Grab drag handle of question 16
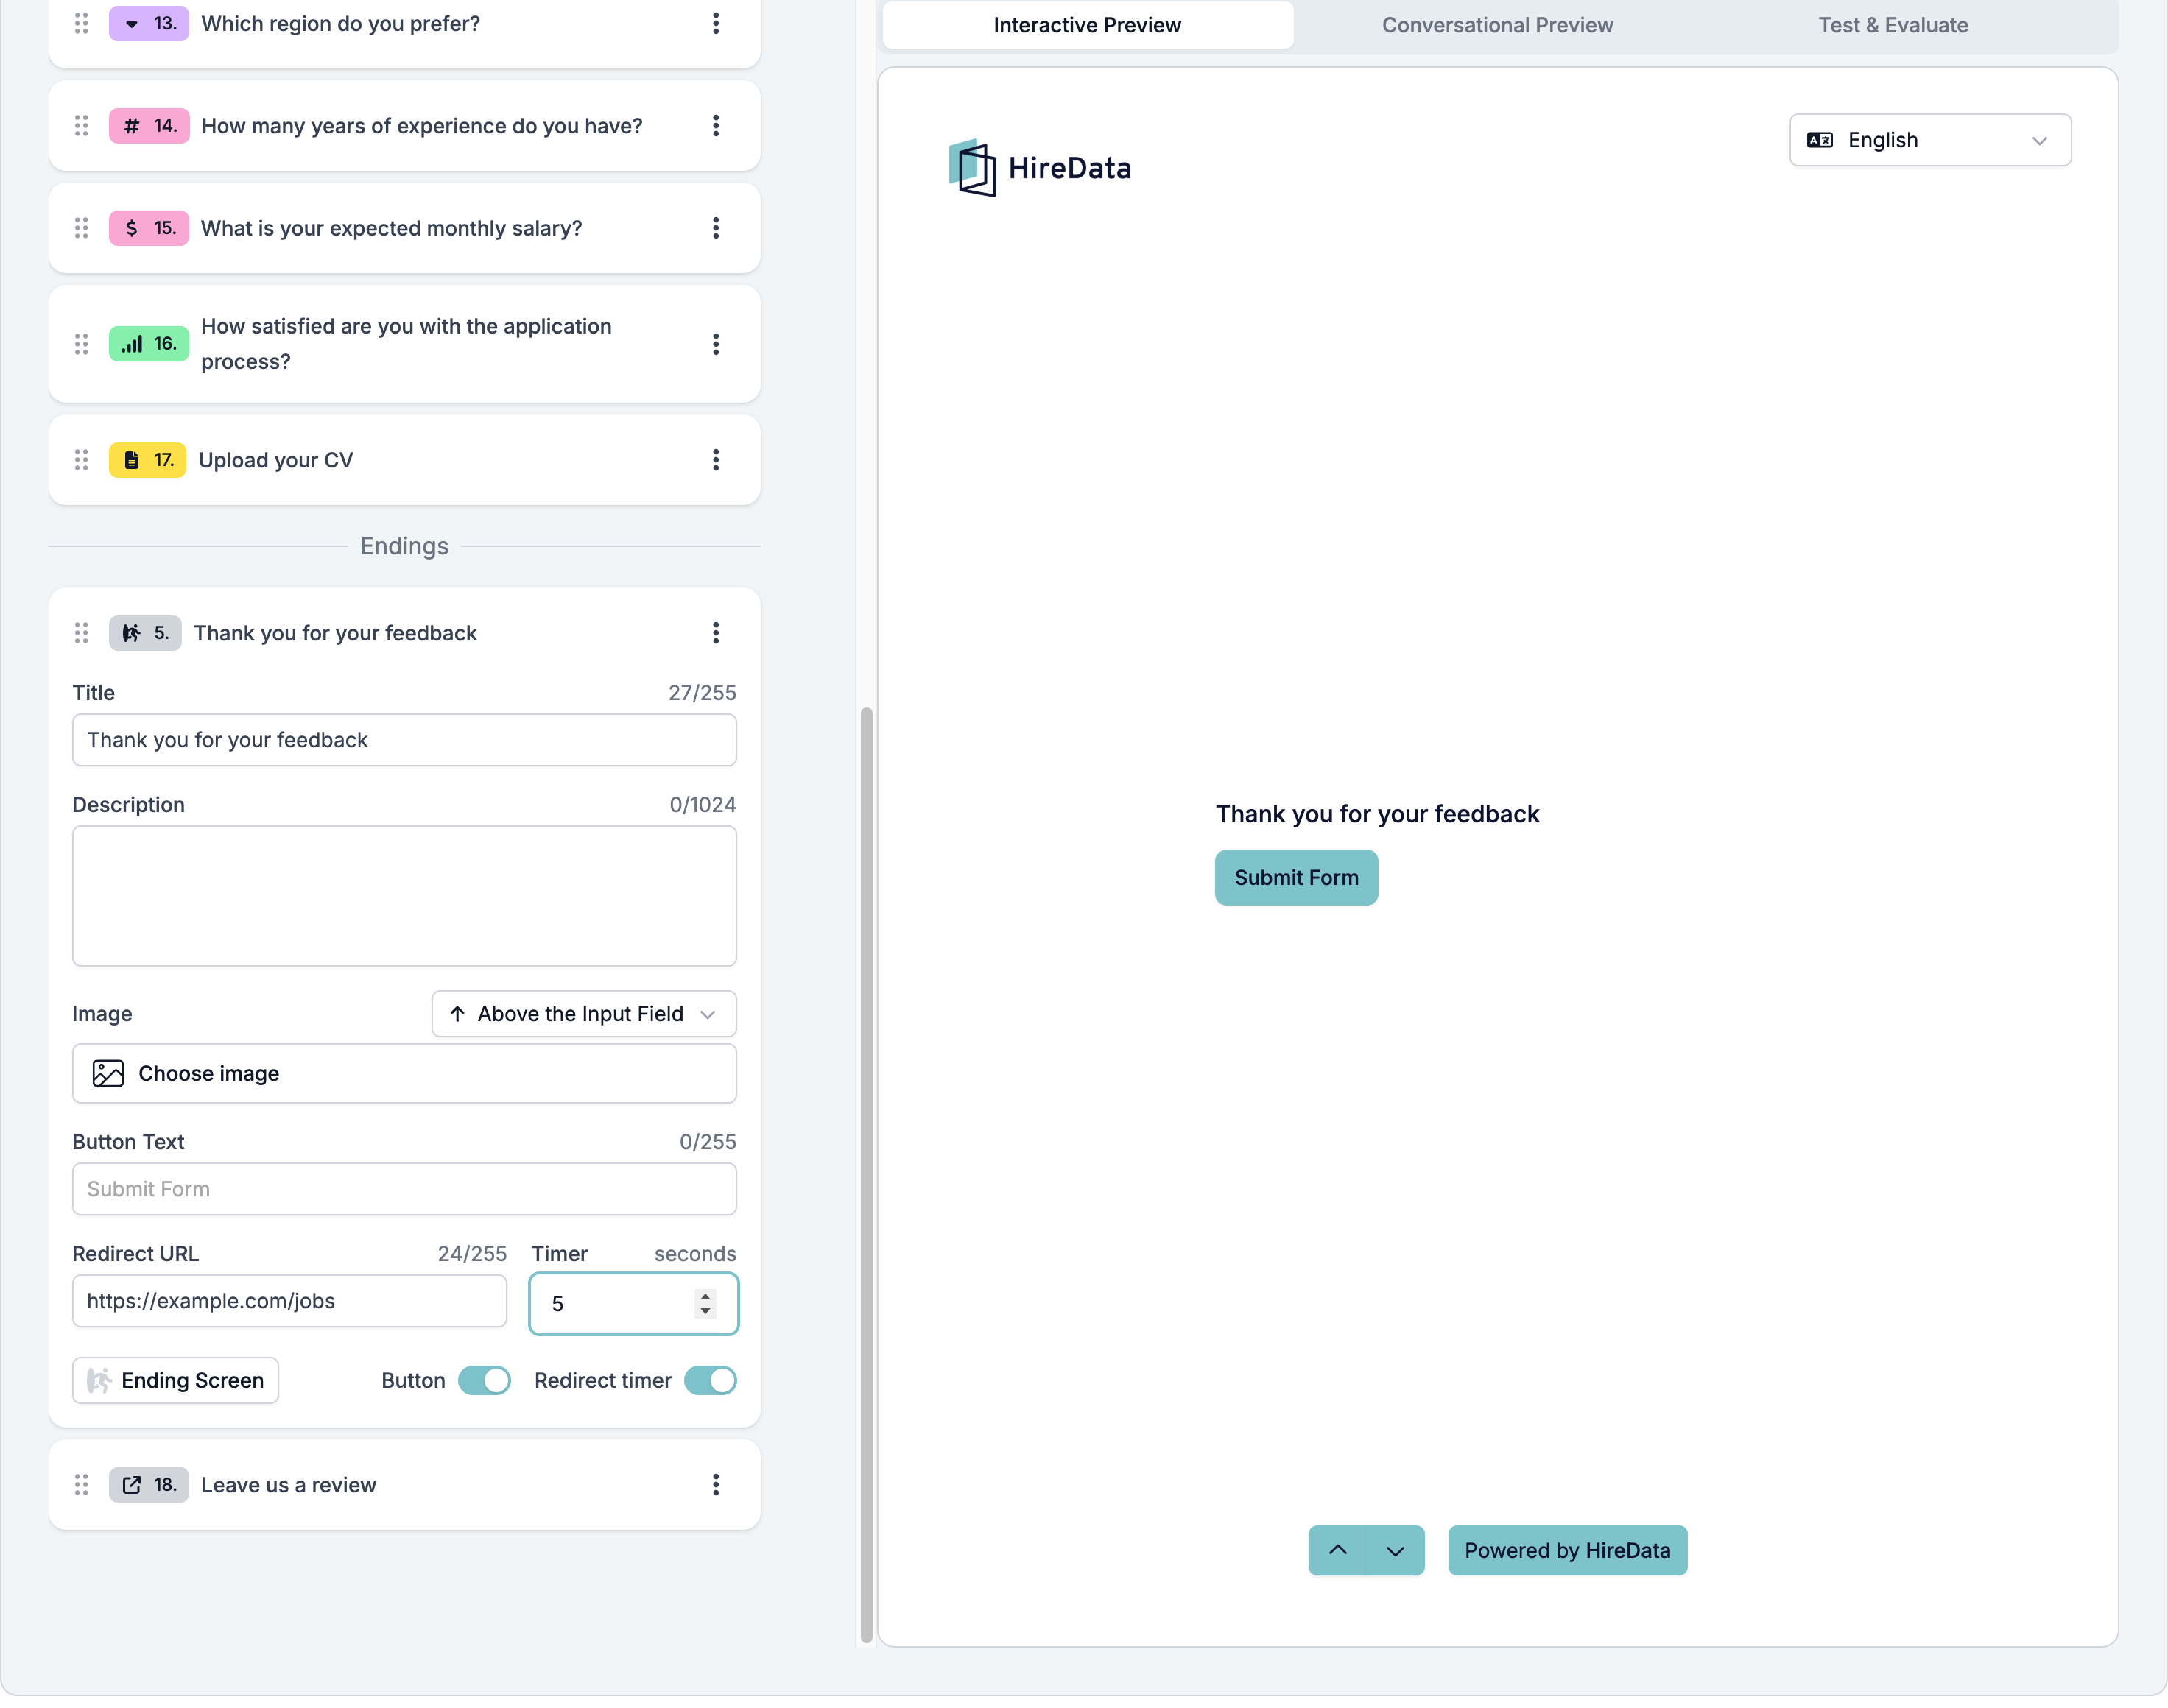The height and width of the screenshot is (1708, 2168). click(x=82, y=344)
